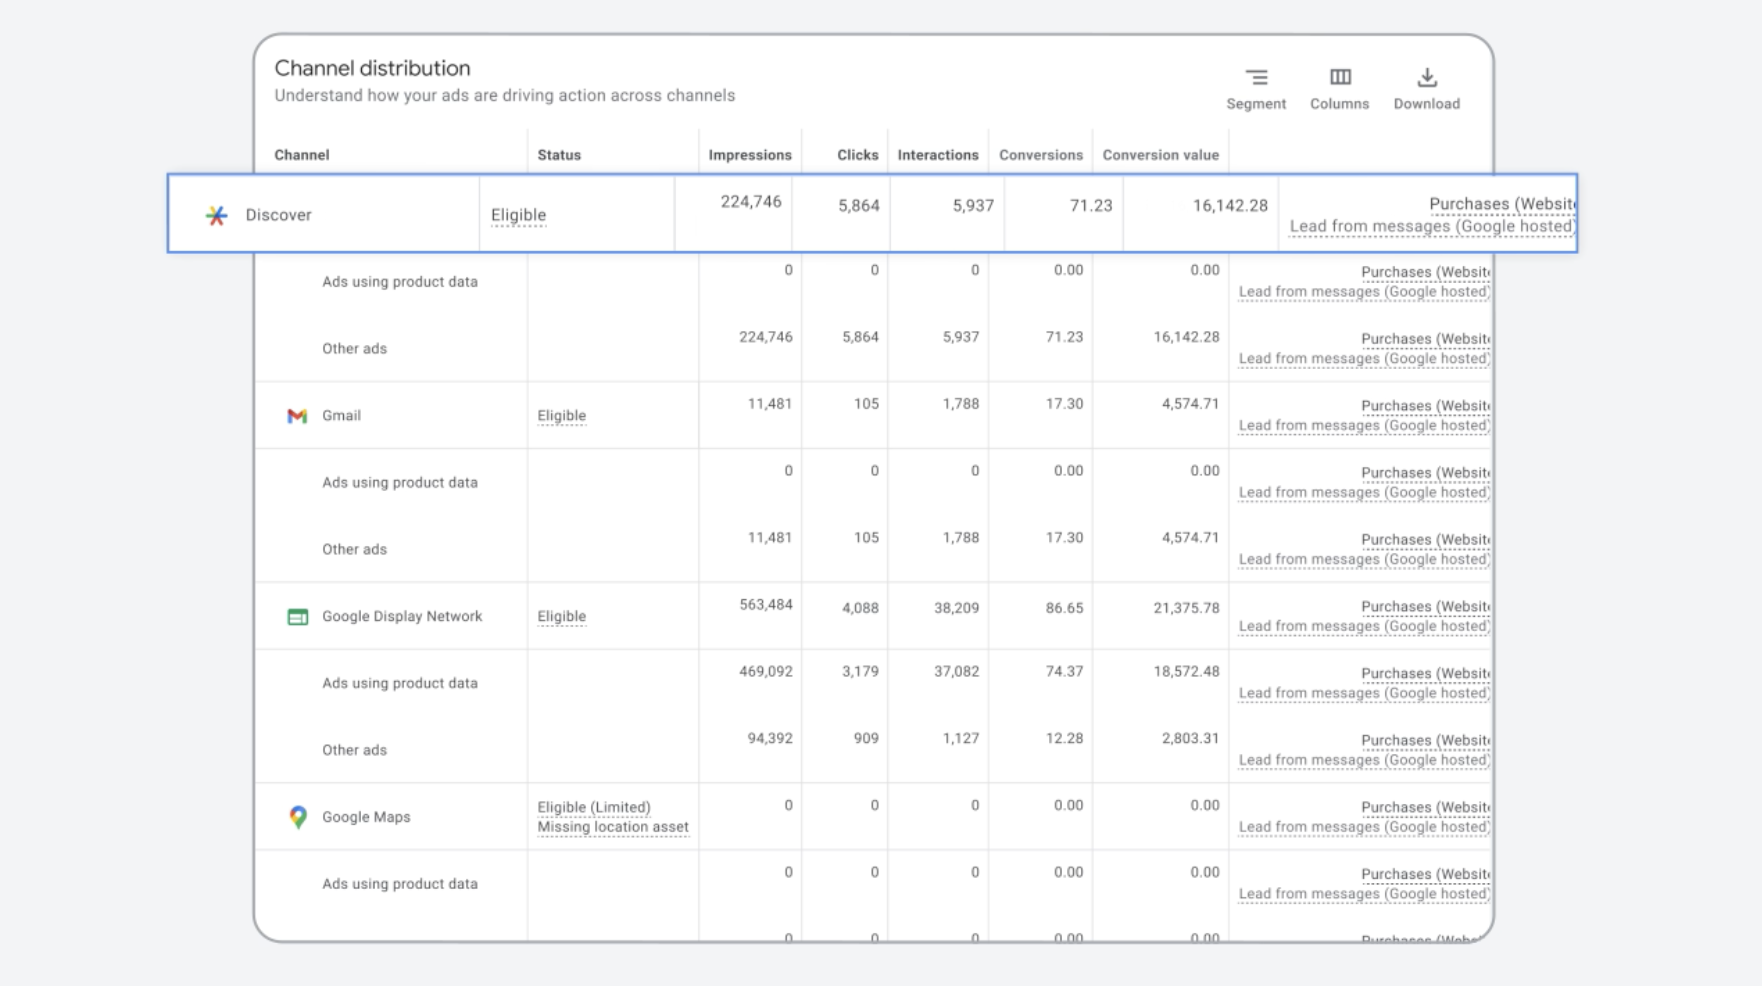The width and height of the screenshot is (1762, 986).
Task: Open the Missing location asset link
Action: coord(612,827)
